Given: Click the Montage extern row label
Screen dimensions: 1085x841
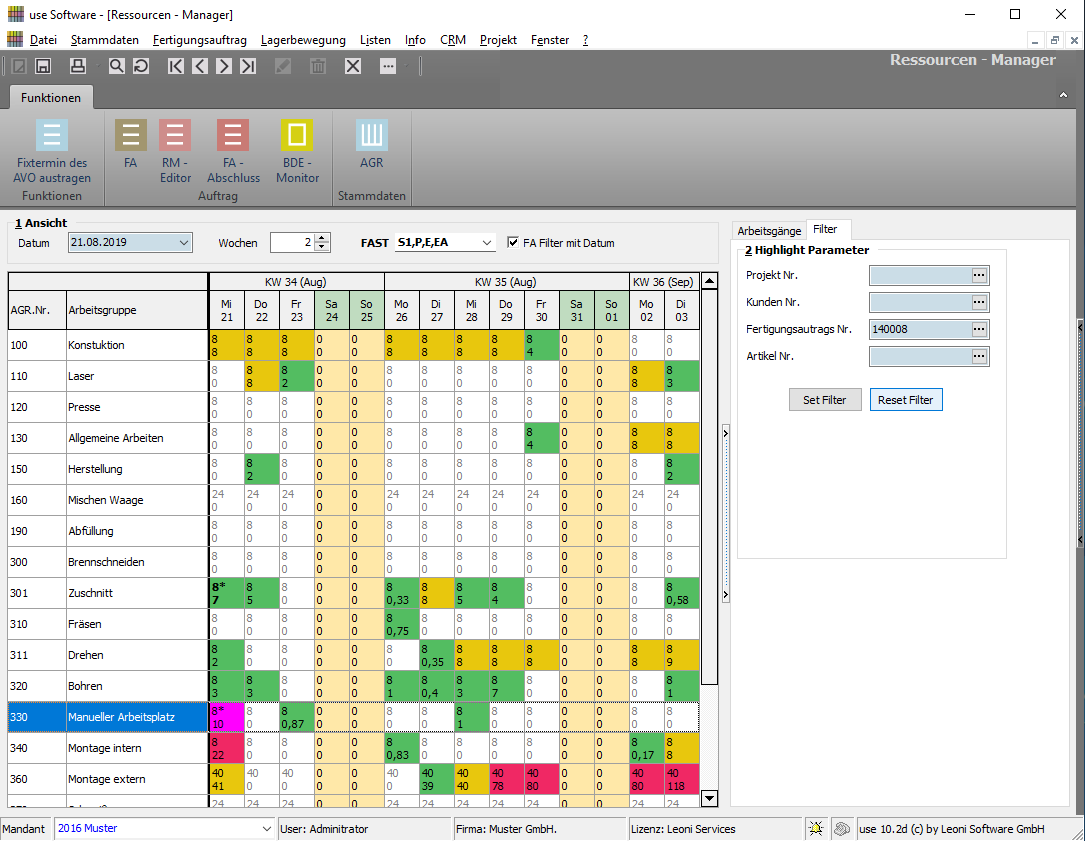Looking at the screenshot, I should [107, 779].
